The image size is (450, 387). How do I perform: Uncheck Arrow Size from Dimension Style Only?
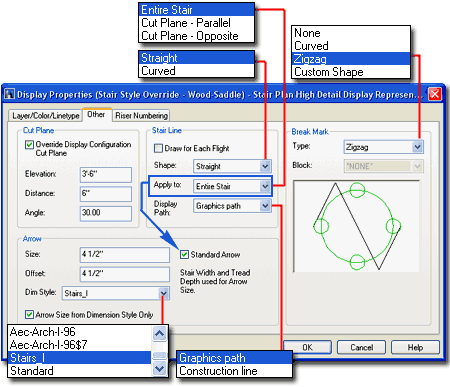29,314
